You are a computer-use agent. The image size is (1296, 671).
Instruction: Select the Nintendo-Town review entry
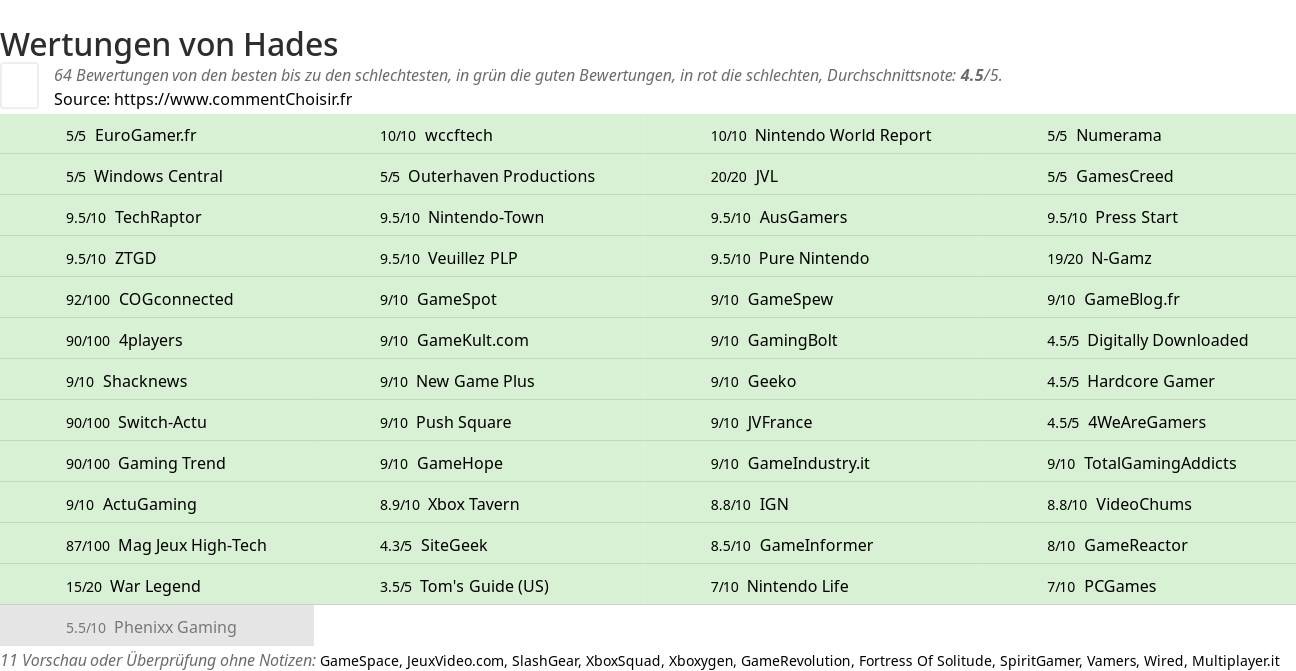462,217
